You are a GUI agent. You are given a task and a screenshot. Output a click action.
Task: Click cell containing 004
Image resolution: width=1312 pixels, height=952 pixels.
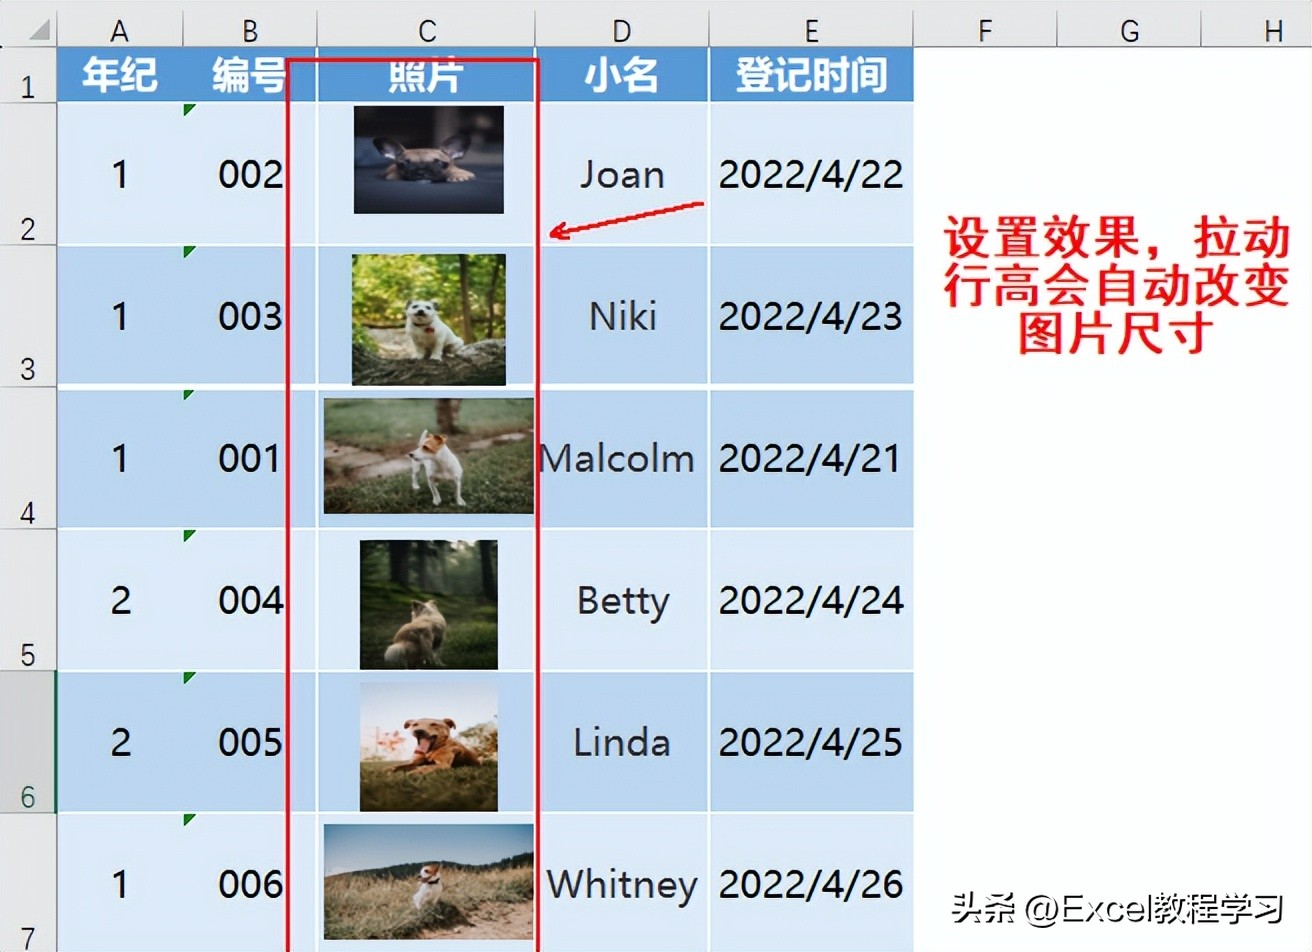tap(250, 600)
